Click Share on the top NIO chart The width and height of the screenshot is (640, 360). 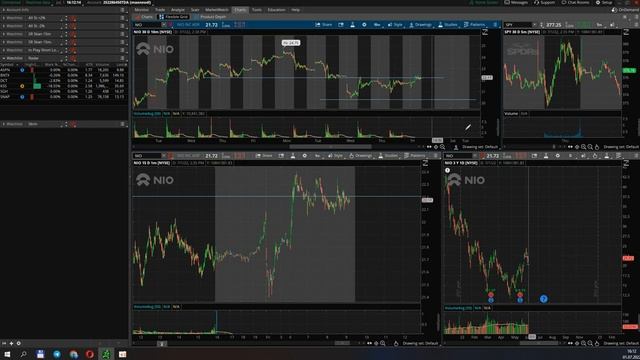point(324,25)
